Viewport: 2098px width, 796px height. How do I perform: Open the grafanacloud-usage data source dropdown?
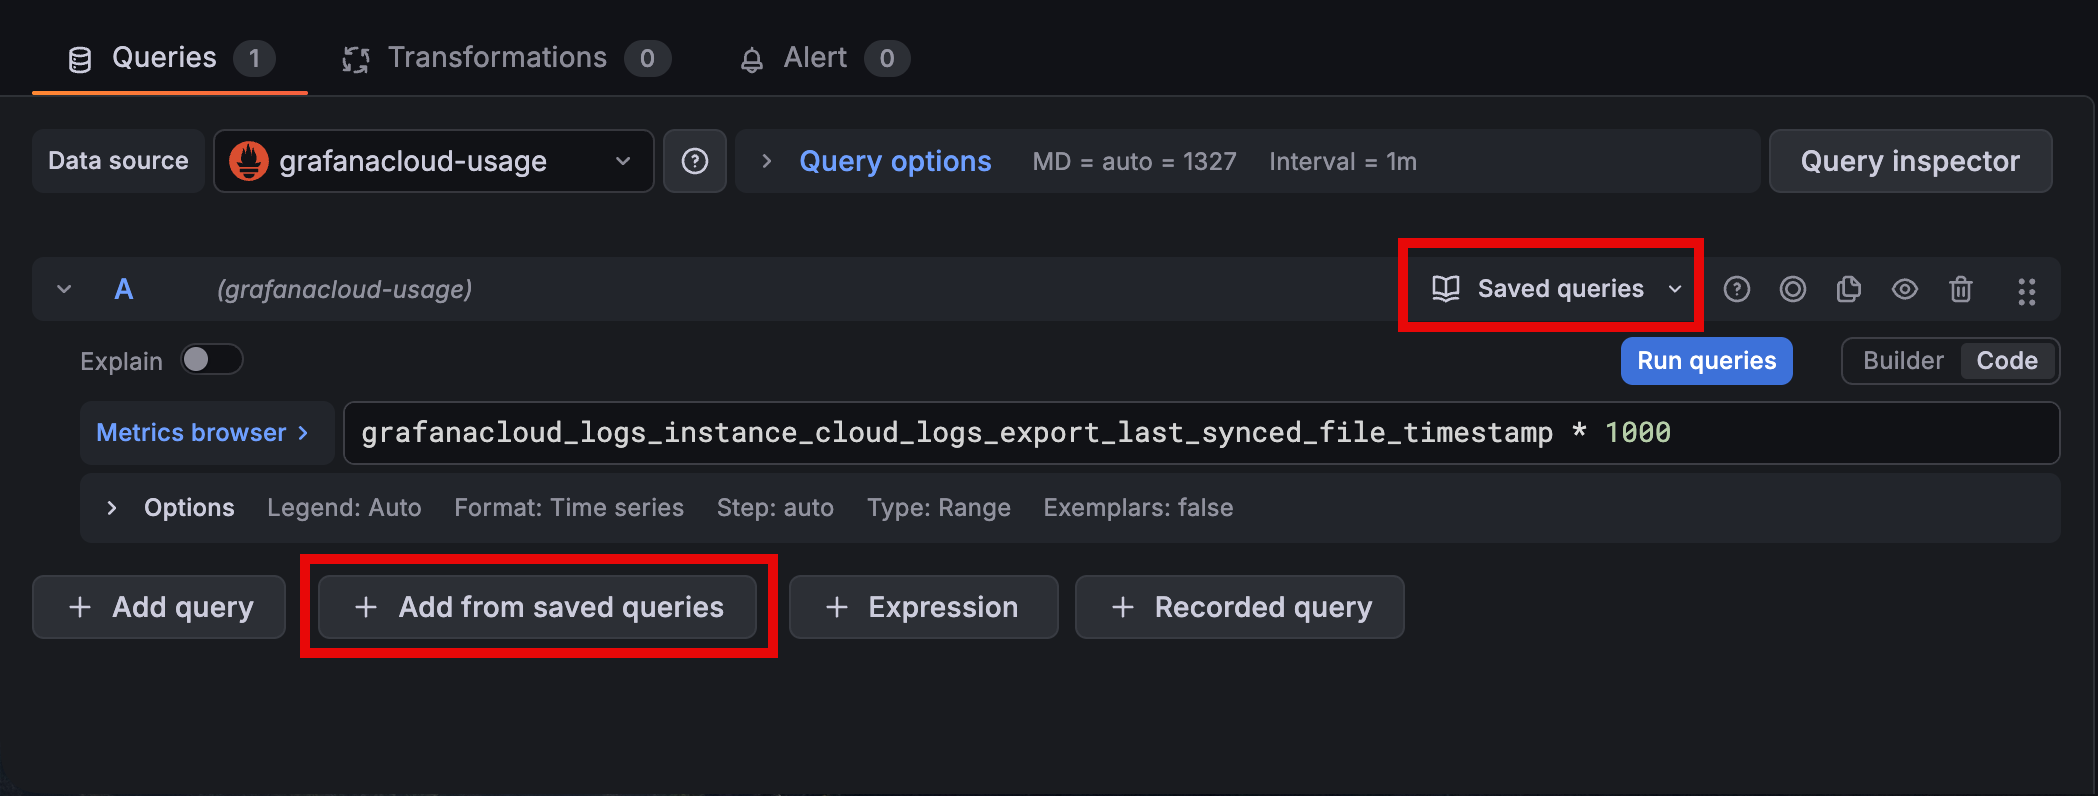(x=434, y=161)
